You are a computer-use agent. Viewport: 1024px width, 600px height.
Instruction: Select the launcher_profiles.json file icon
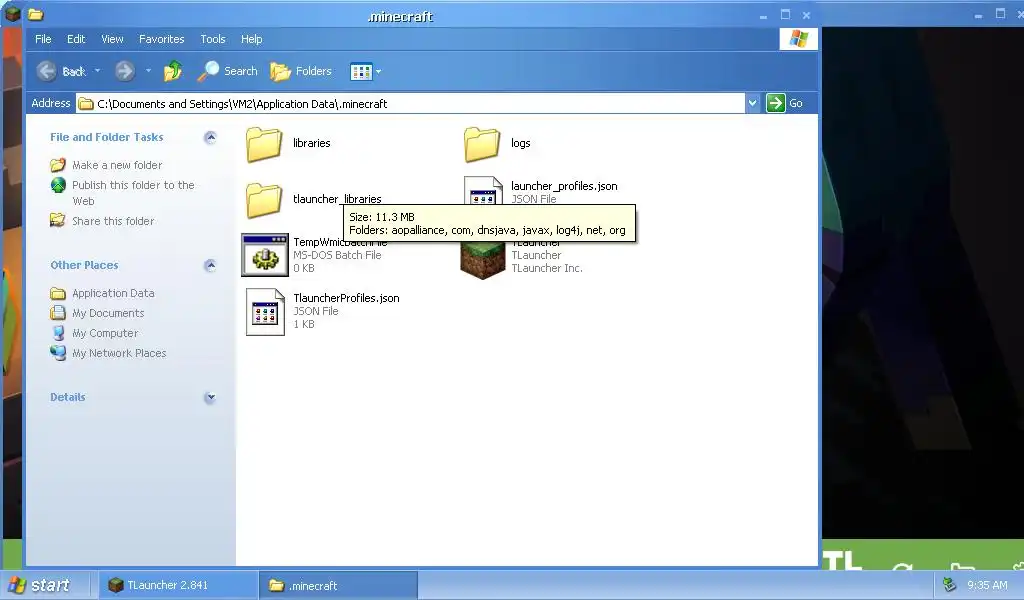coord(483,191)
